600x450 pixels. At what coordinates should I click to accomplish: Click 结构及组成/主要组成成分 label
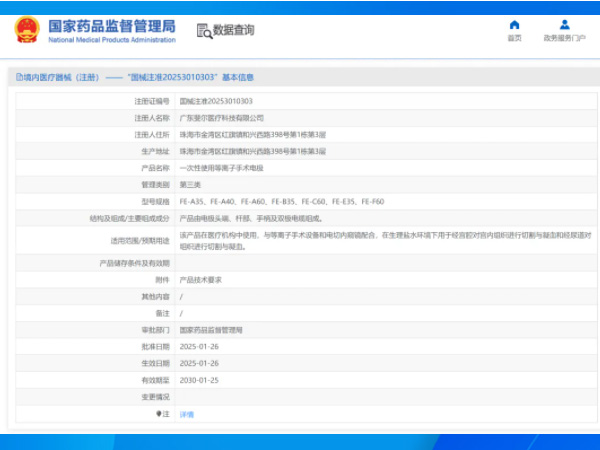coord(129,218)
